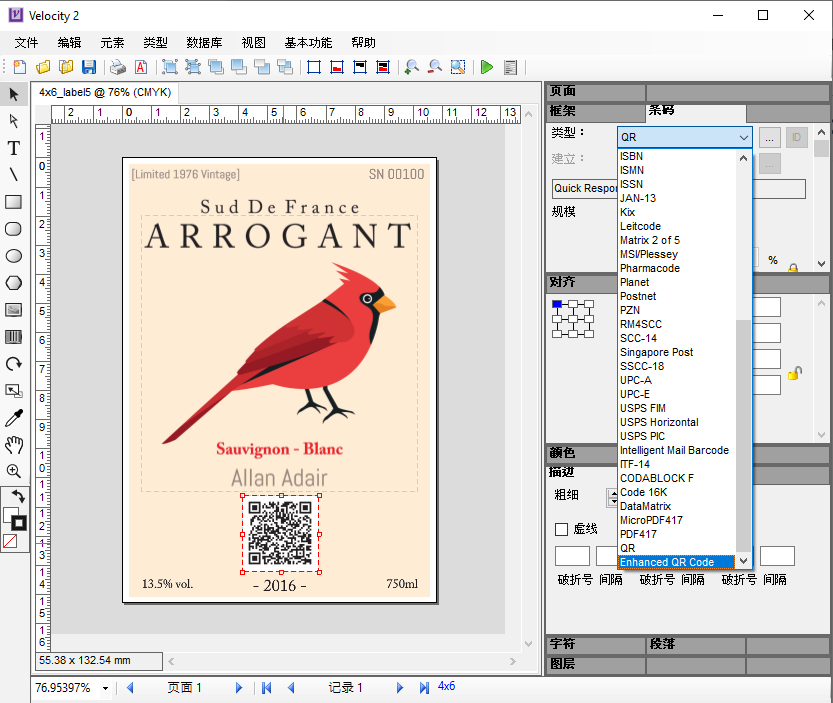Enable the 虚线 dashed line checkbox
This screenshot has width=833, height=703.
(x=561, y=529)
